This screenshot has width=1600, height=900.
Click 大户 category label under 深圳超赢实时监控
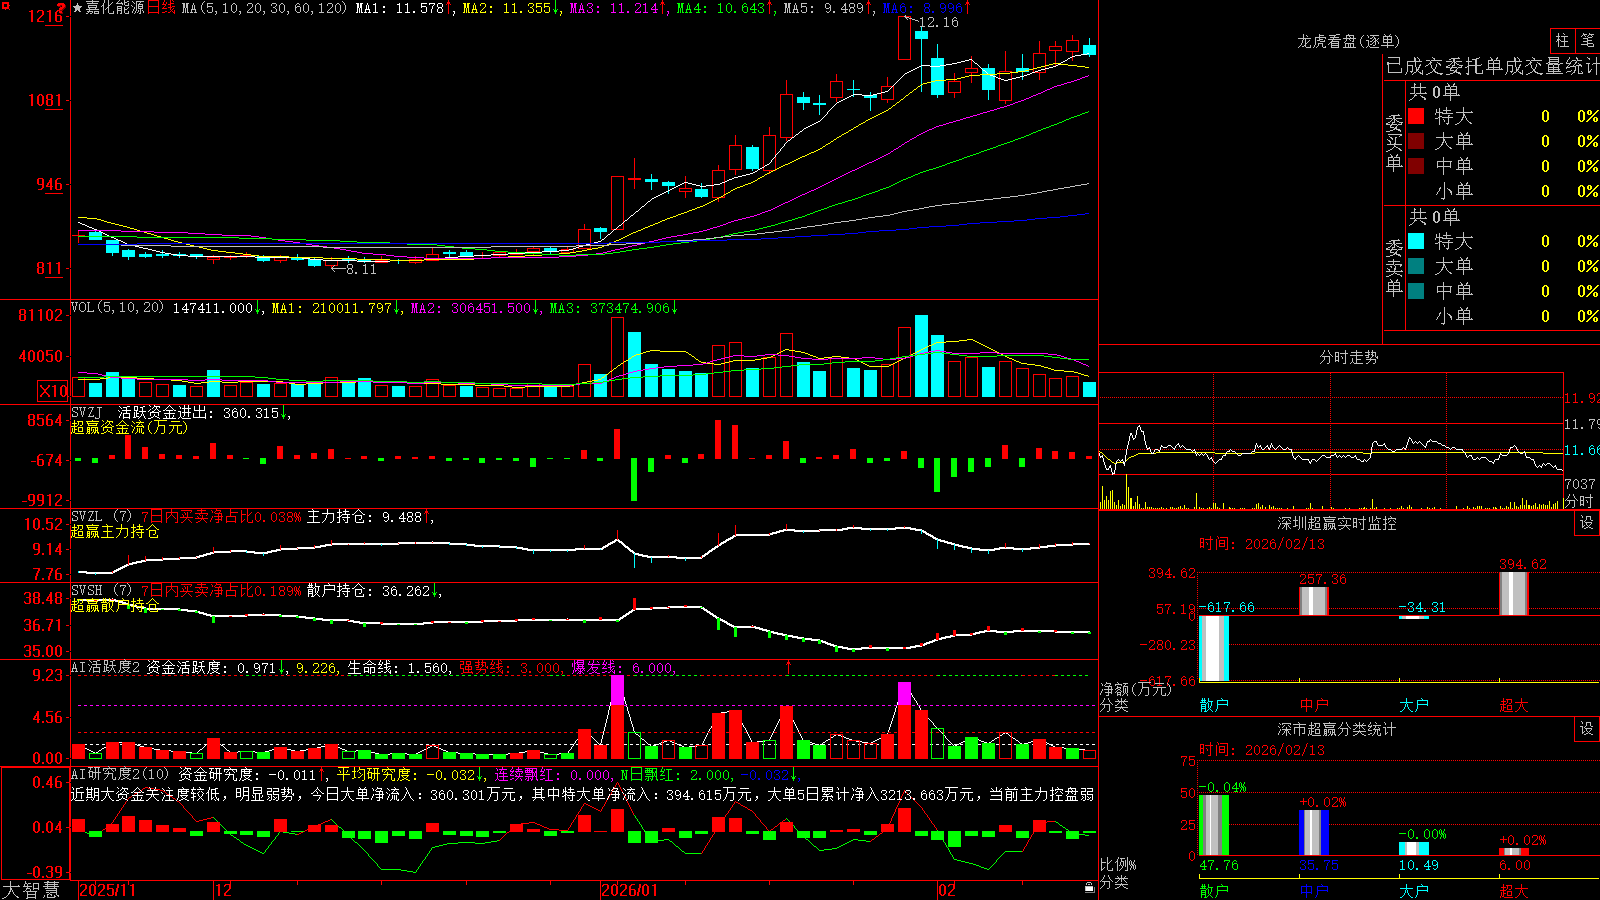click(x=1414, y=705)
